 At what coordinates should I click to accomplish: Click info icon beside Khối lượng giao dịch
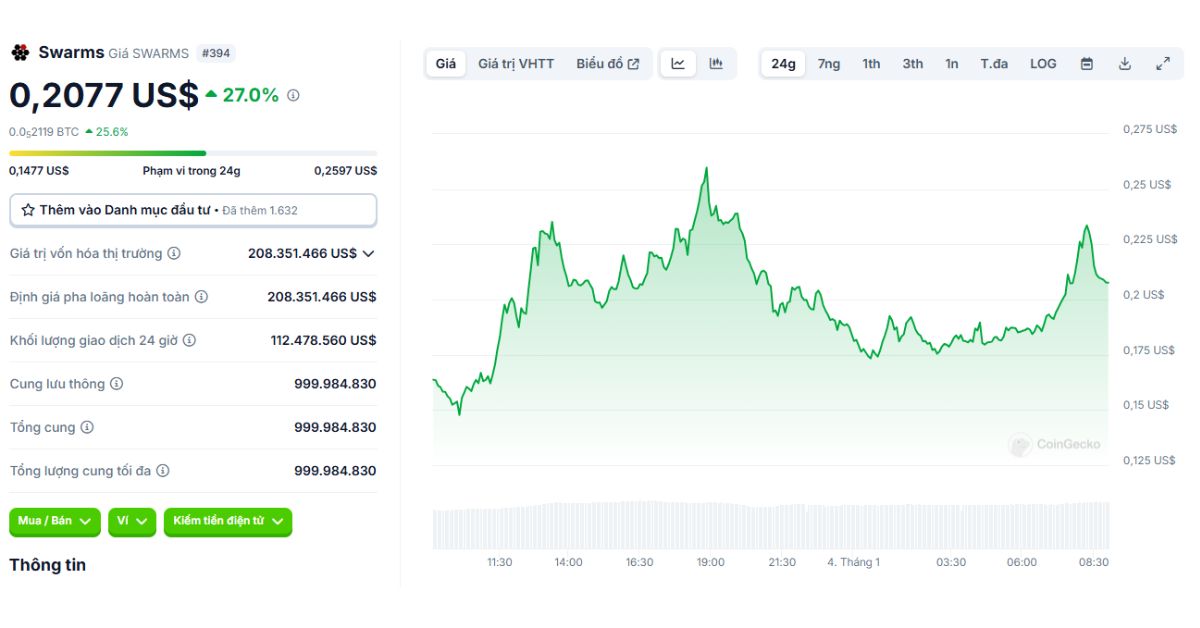click(189, 341)
